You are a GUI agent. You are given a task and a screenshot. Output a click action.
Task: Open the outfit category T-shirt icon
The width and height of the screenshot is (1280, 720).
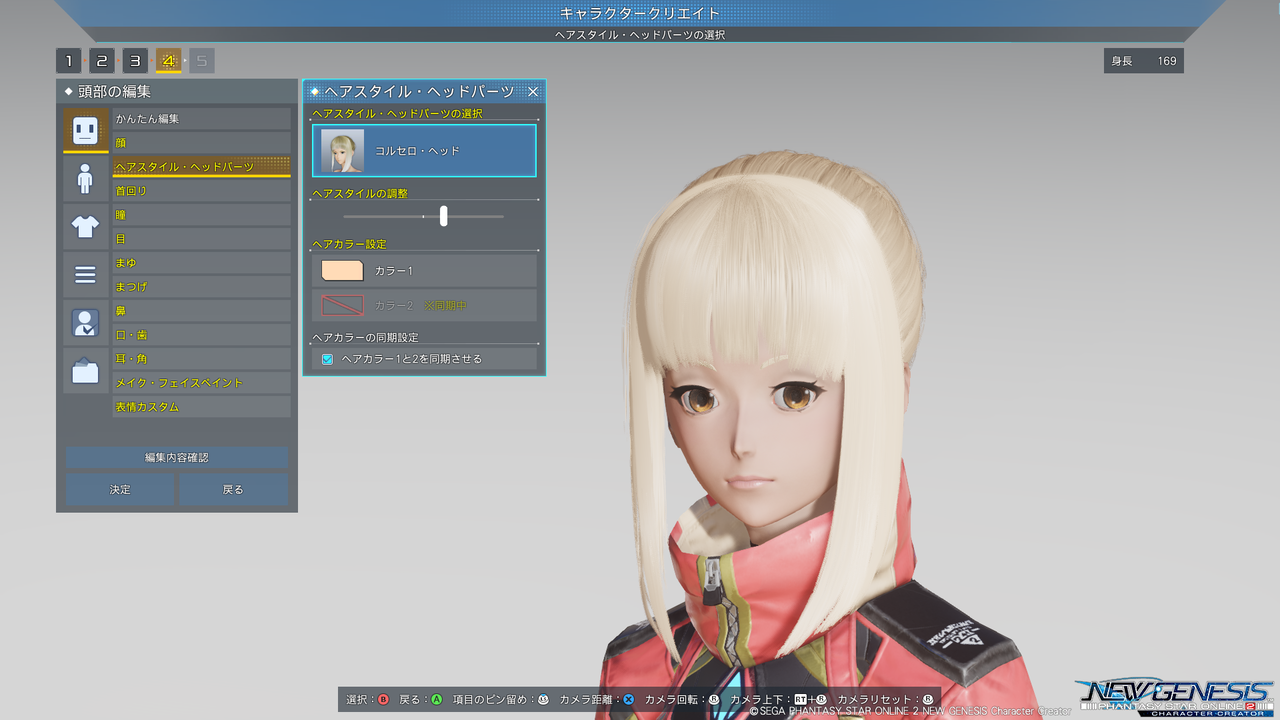click(85, 226)
